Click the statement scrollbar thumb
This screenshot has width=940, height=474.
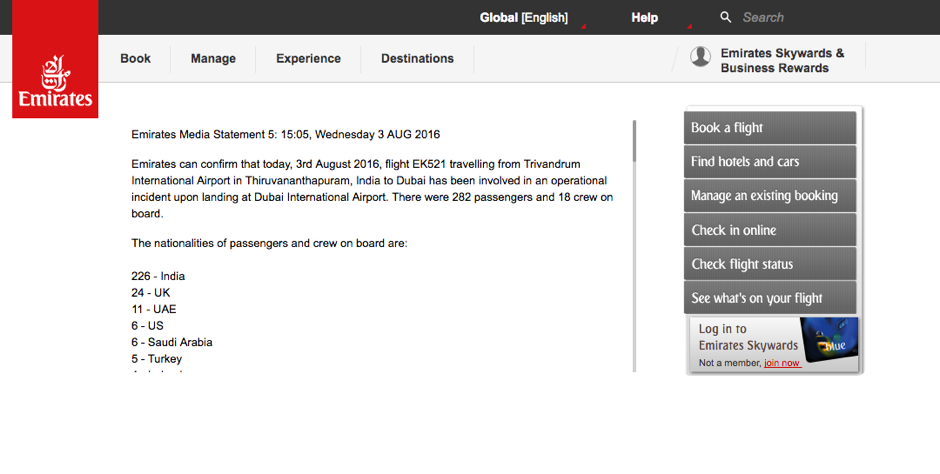(634, 141)
